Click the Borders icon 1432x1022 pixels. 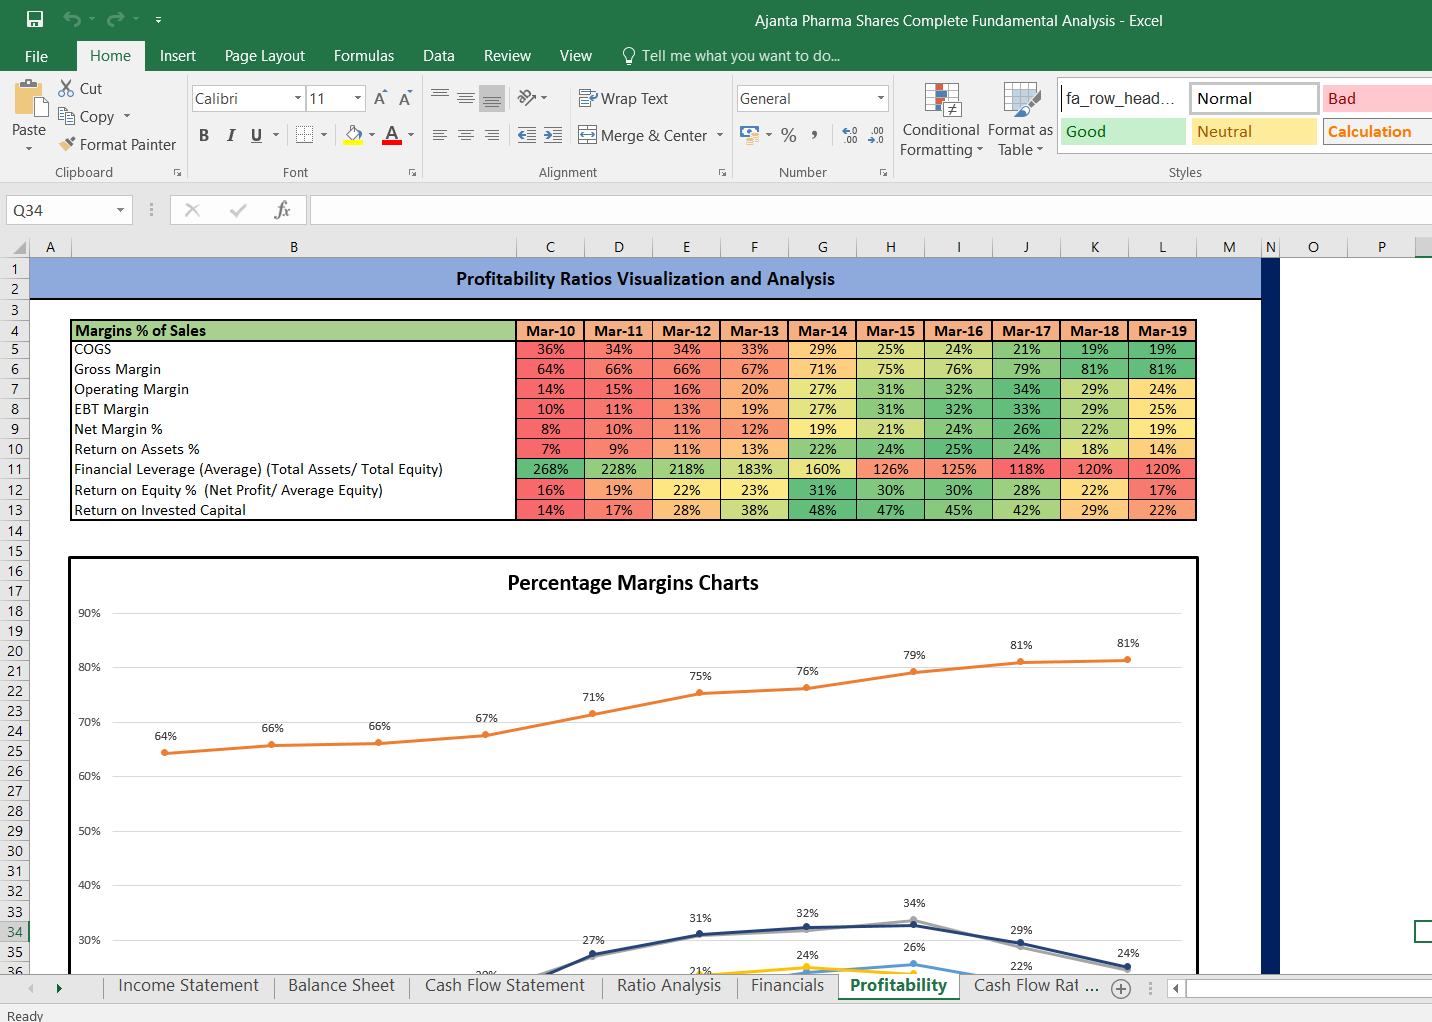tap(305, 135)
